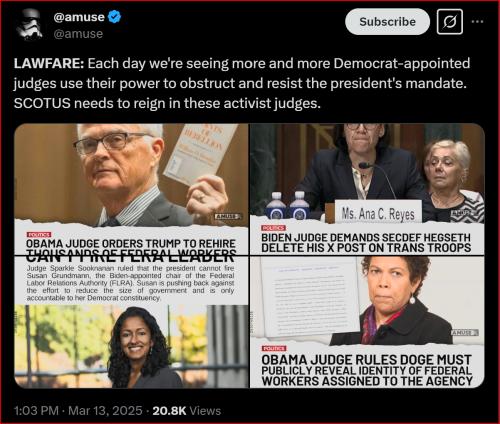Click the red POLITICS tag in first image
500x424 pixels.
pos(39,235)
